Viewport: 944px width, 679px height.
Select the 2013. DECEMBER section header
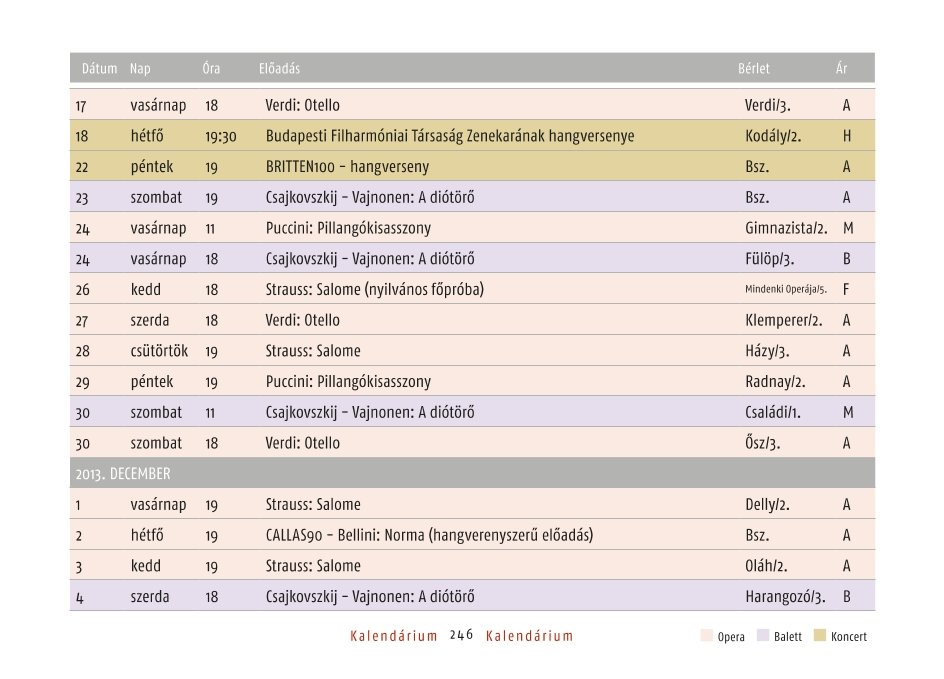(472, 473)
